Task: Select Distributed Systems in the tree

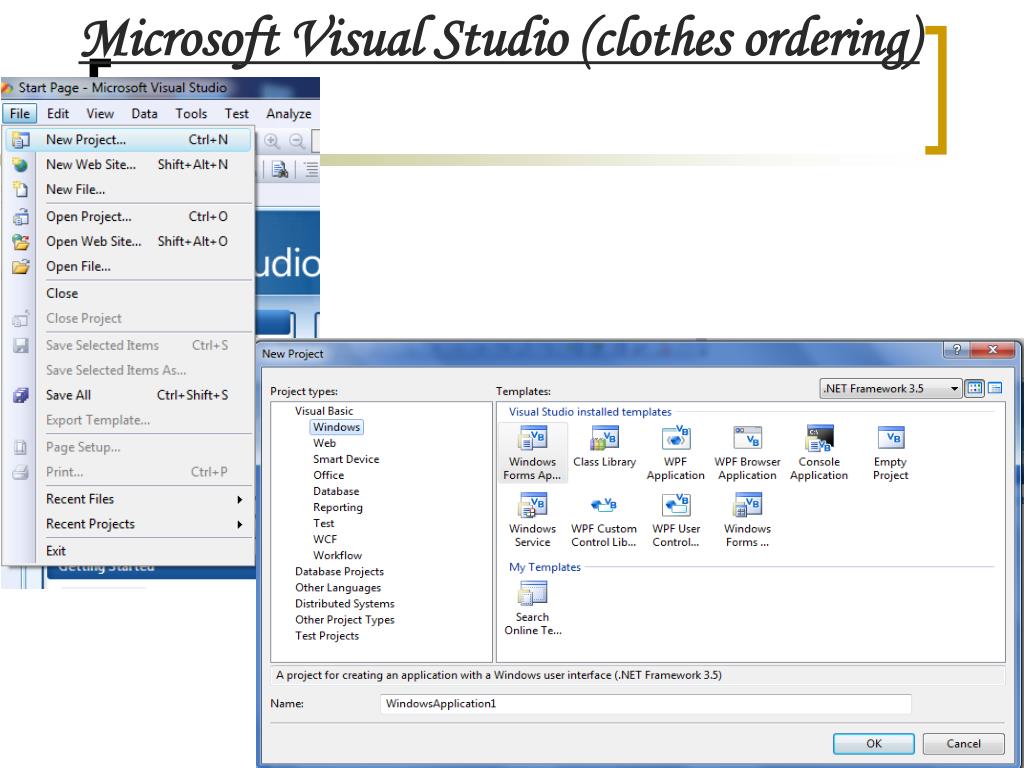Action: tap(345, 603)
